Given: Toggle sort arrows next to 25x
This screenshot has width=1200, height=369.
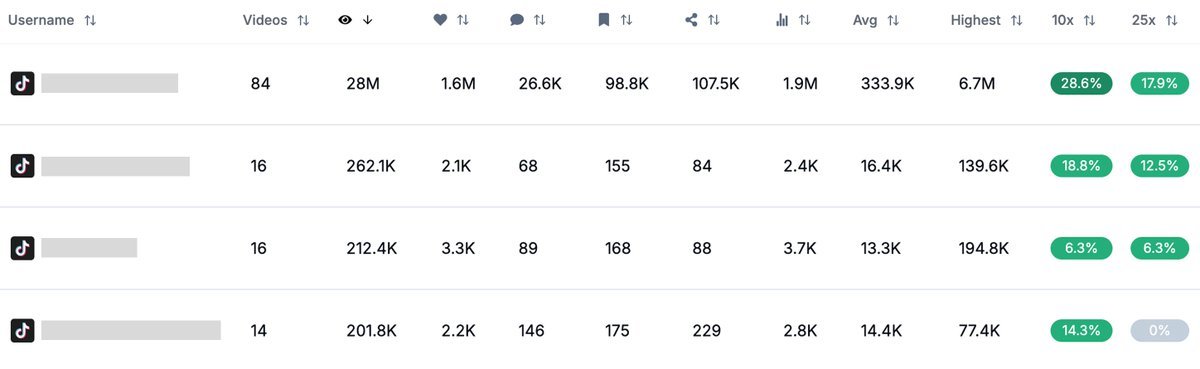Looking at the screenshot, I should (x=1171, y=20).
